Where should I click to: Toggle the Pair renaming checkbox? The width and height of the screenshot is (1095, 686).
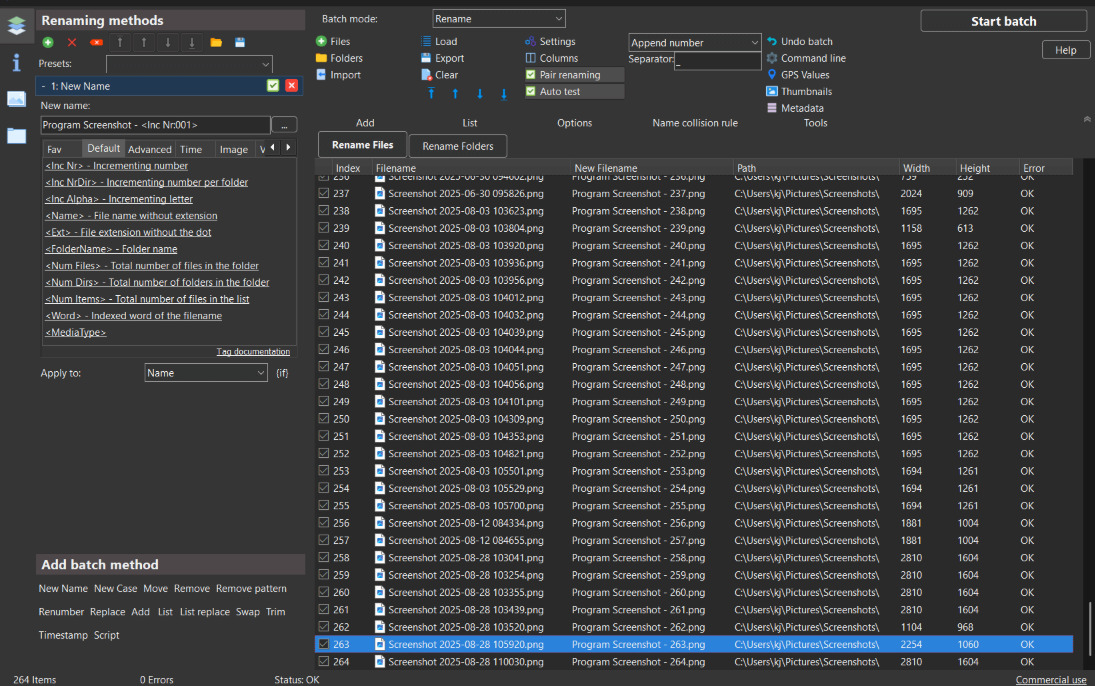point(531,75)
